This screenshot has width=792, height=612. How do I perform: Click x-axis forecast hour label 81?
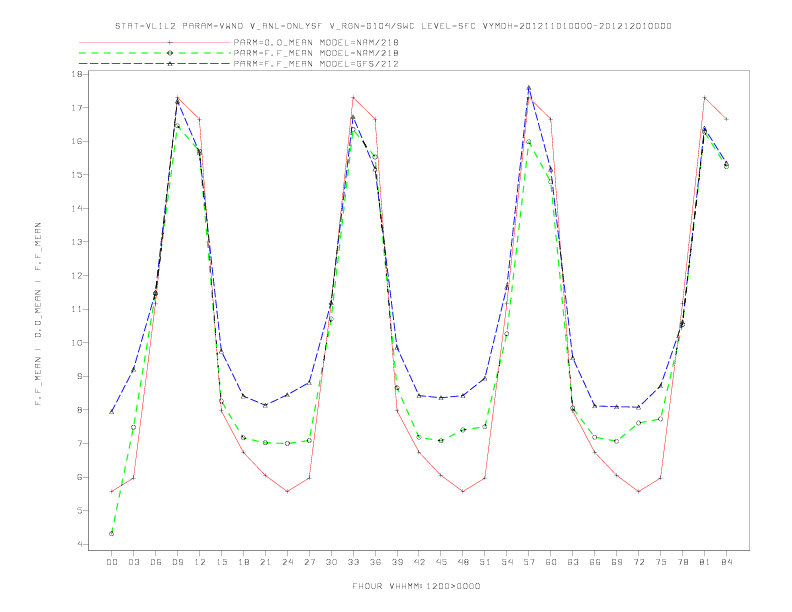click(x=705, y=562)
